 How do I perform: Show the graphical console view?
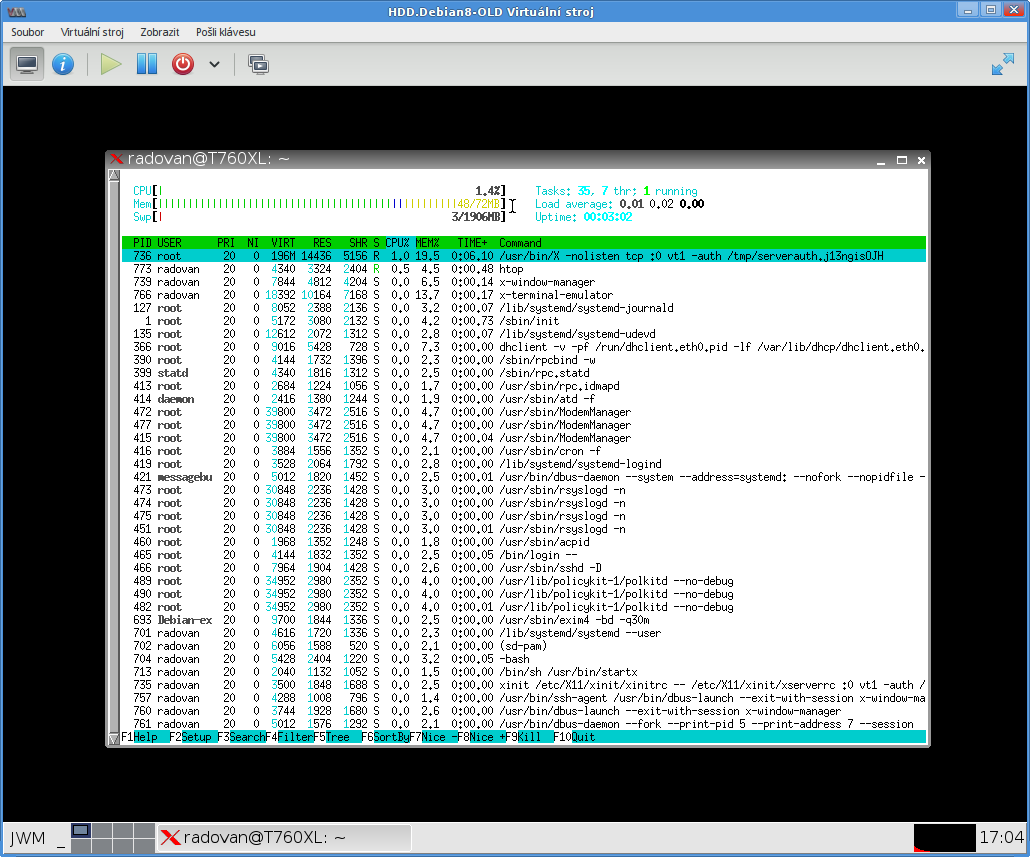(27, 64)
